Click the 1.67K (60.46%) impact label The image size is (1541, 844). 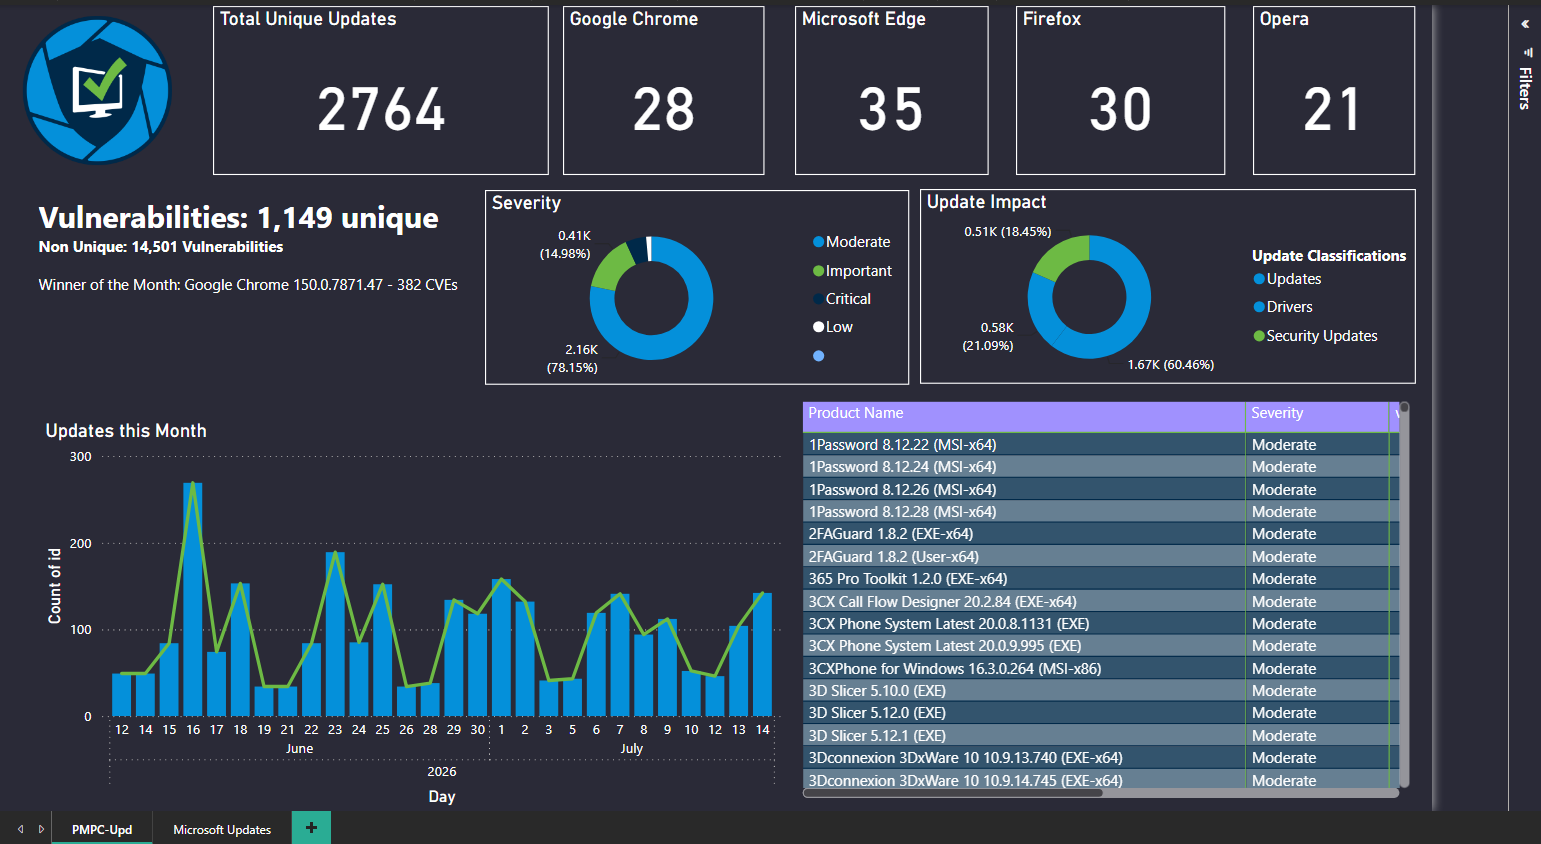(1171, 365)
